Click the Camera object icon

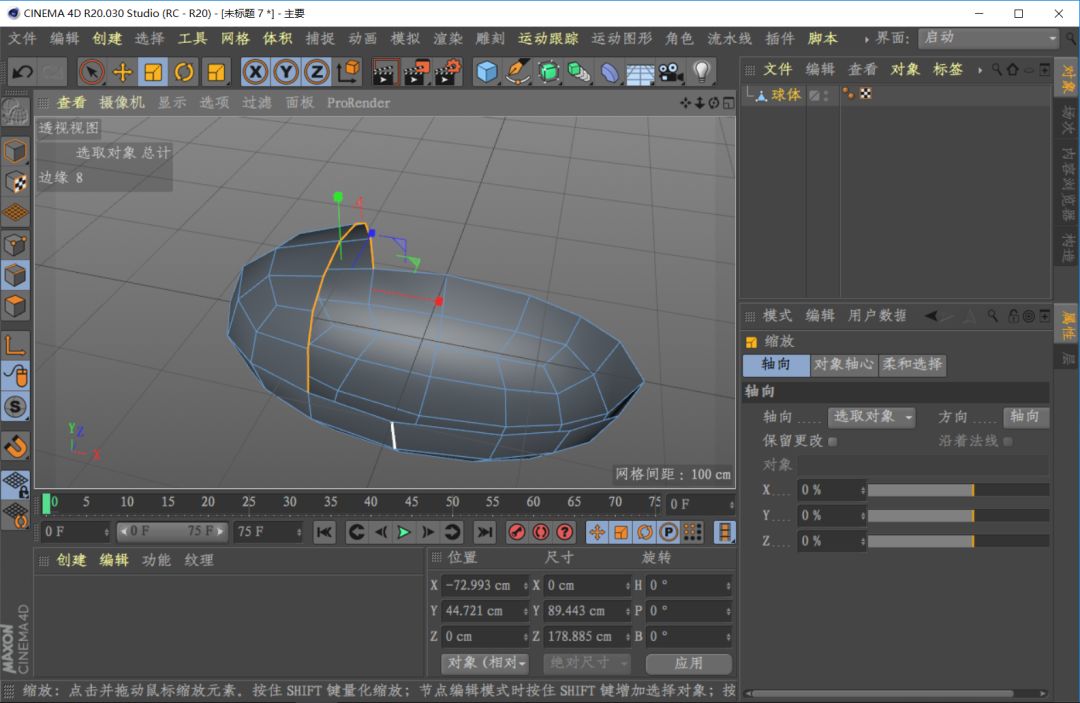(x=670, y=72)
